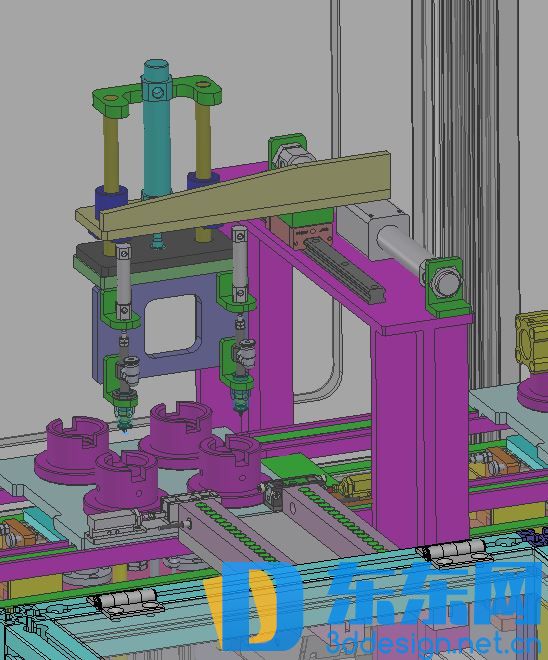
Task: Click the yellow motor at right edge
Action: click(532, 342)
